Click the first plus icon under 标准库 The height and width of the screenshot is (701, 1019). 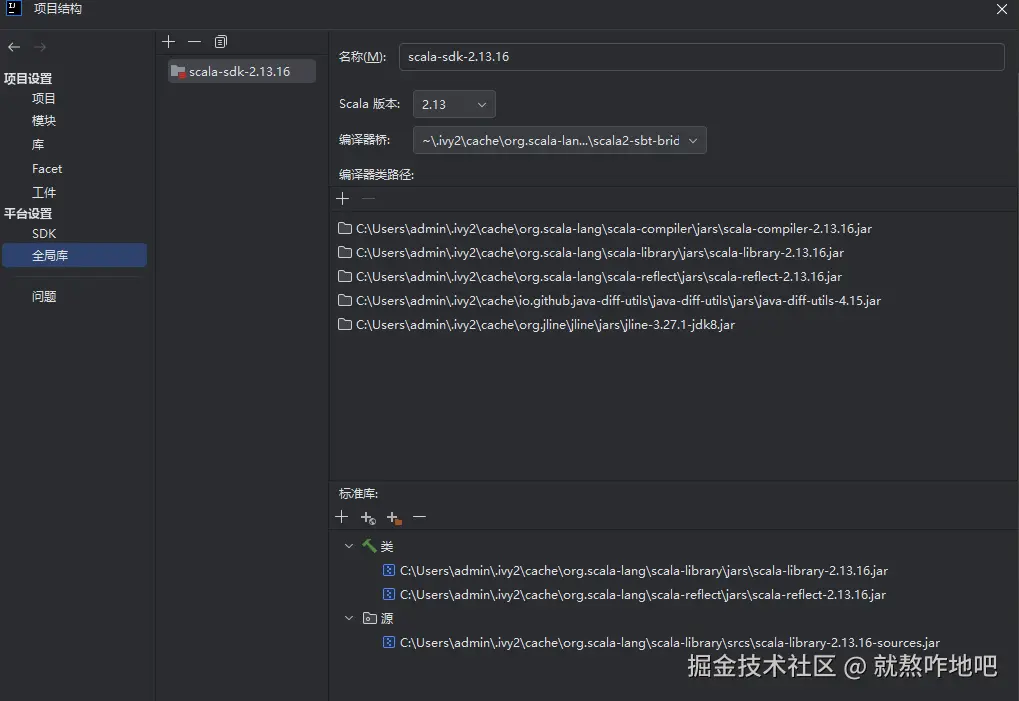[x=342, y=517]
